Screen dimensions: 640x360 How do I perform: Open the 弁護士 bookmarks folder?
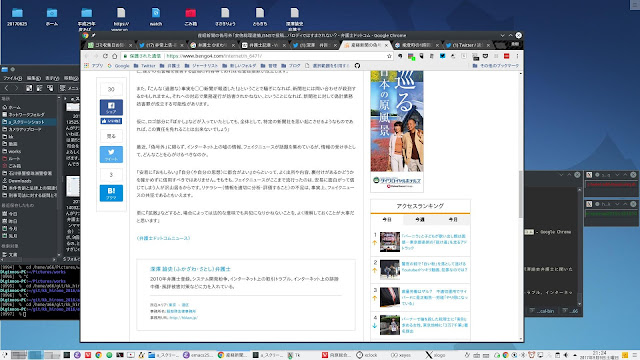click(x=170, y=65)
